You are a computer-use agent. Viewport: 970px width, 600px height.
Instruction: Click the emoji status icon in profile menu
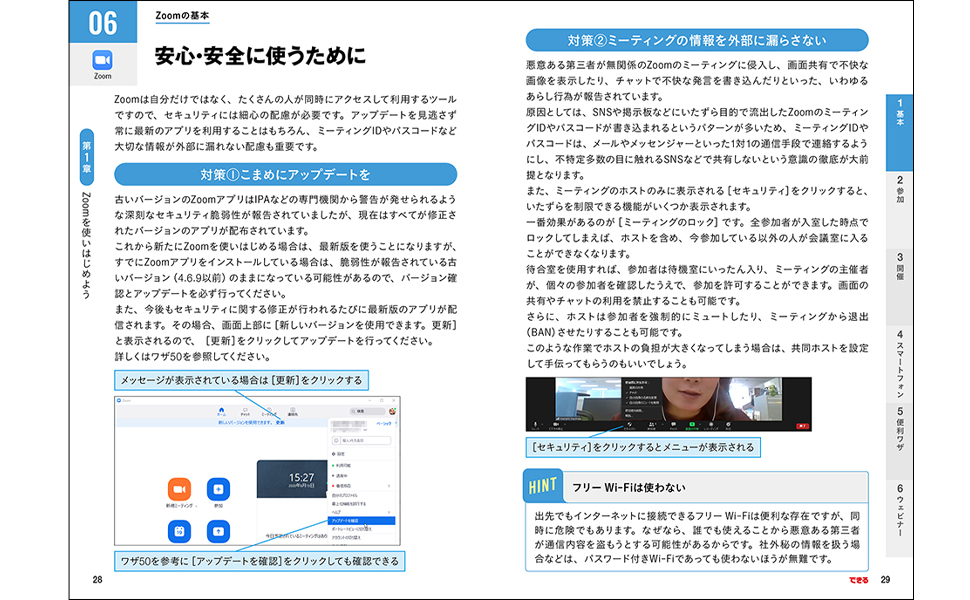[x=336, y=440]
